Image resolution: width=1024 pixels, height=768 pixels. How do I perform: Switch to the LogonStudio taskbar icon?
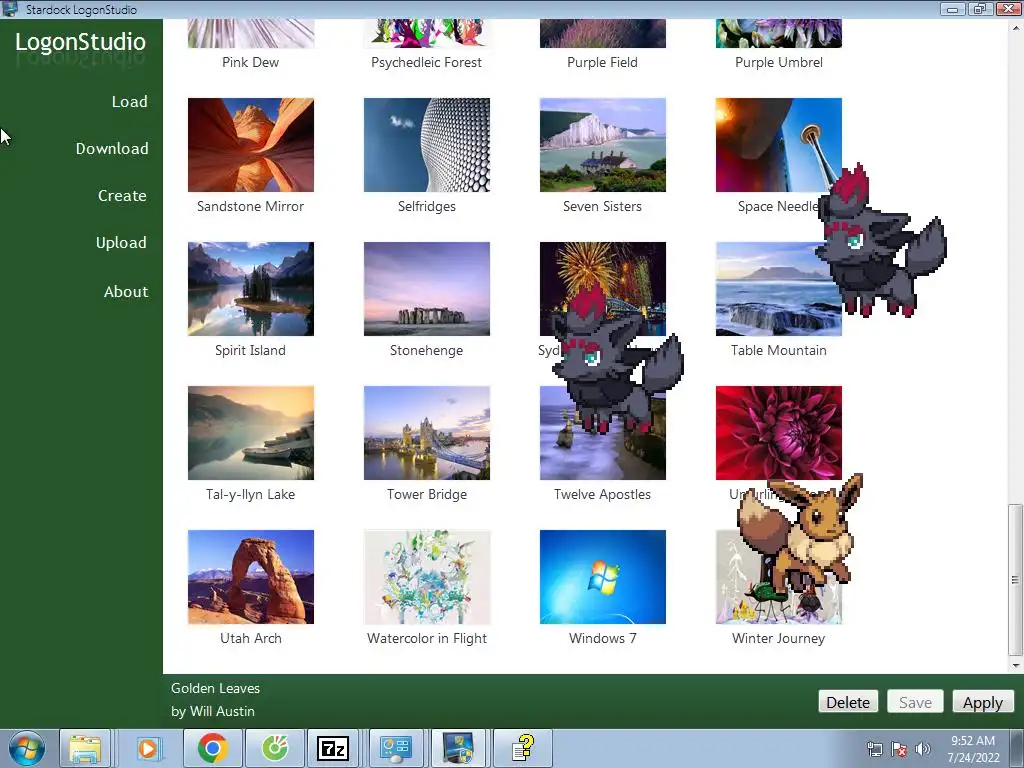(x=458, y=748)
